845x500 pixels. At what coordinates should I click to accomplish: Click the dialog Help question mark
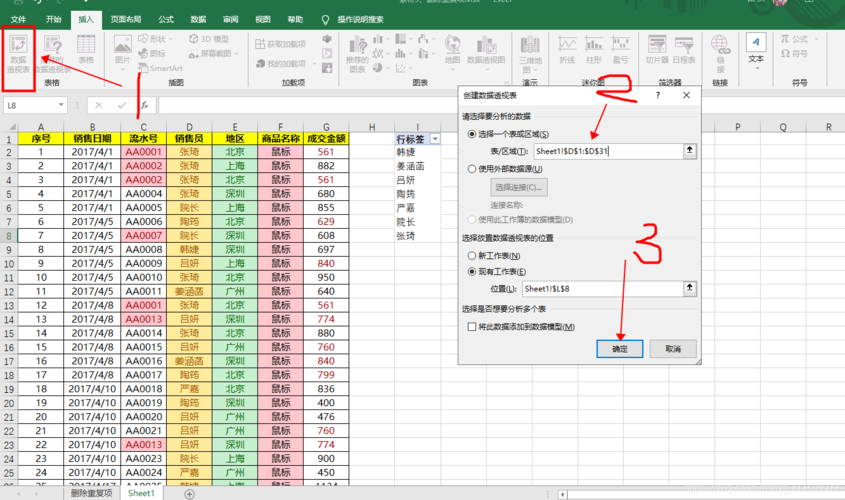657,95
